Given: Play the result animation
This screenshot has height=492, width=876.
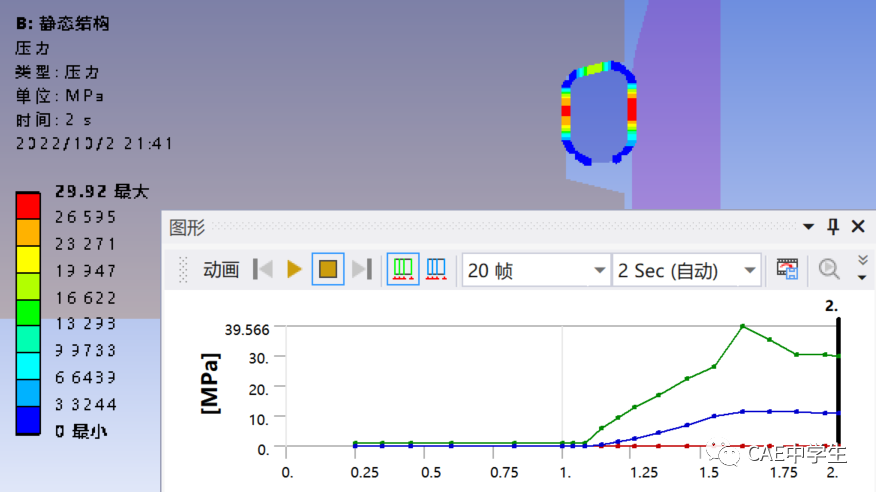Looking at the screenshot, I should tap(294, 269).
